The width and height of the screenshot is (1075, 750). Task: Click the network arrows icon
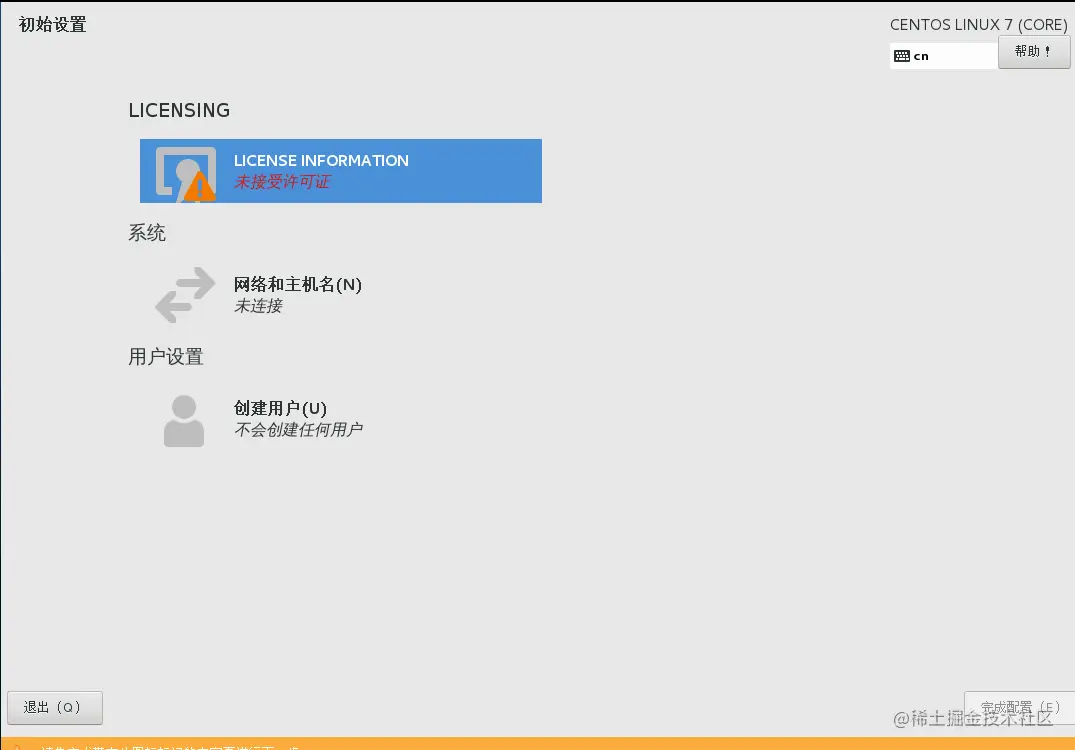pos(185,295)
